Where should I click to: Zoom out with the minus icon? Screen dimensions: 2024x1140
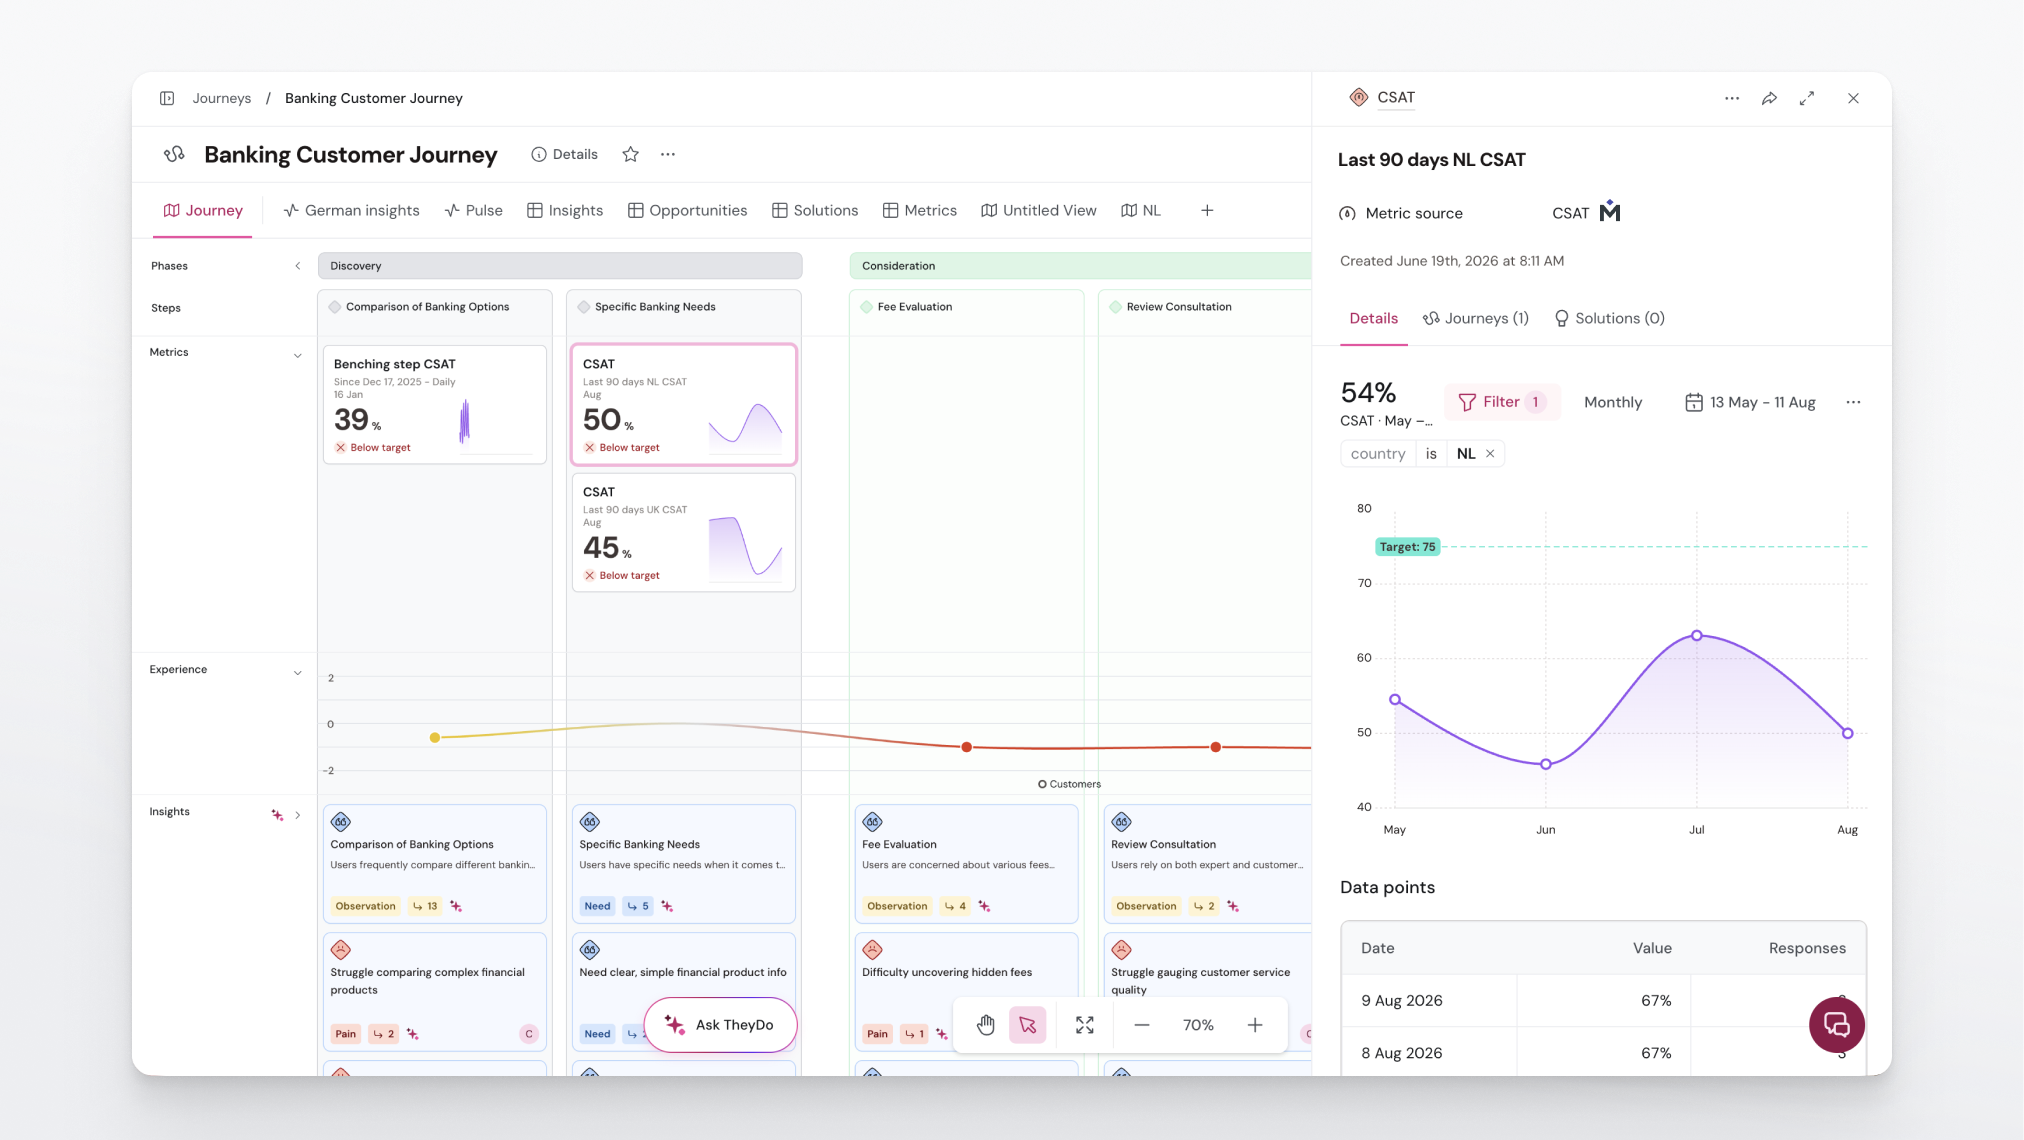[1142, 1025]
